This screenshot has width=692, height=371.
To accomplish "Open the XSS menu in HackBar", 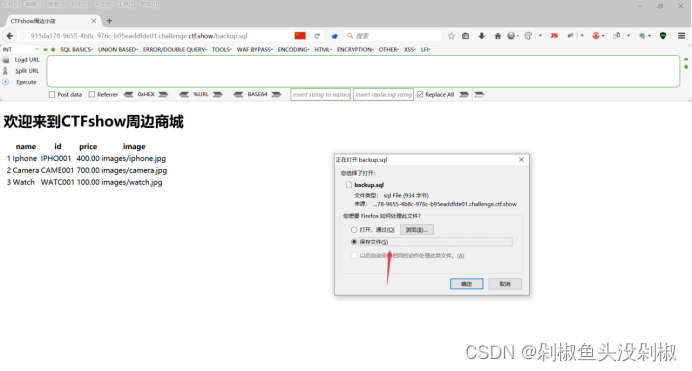I will pyautogui.click(x=410, y=49).
